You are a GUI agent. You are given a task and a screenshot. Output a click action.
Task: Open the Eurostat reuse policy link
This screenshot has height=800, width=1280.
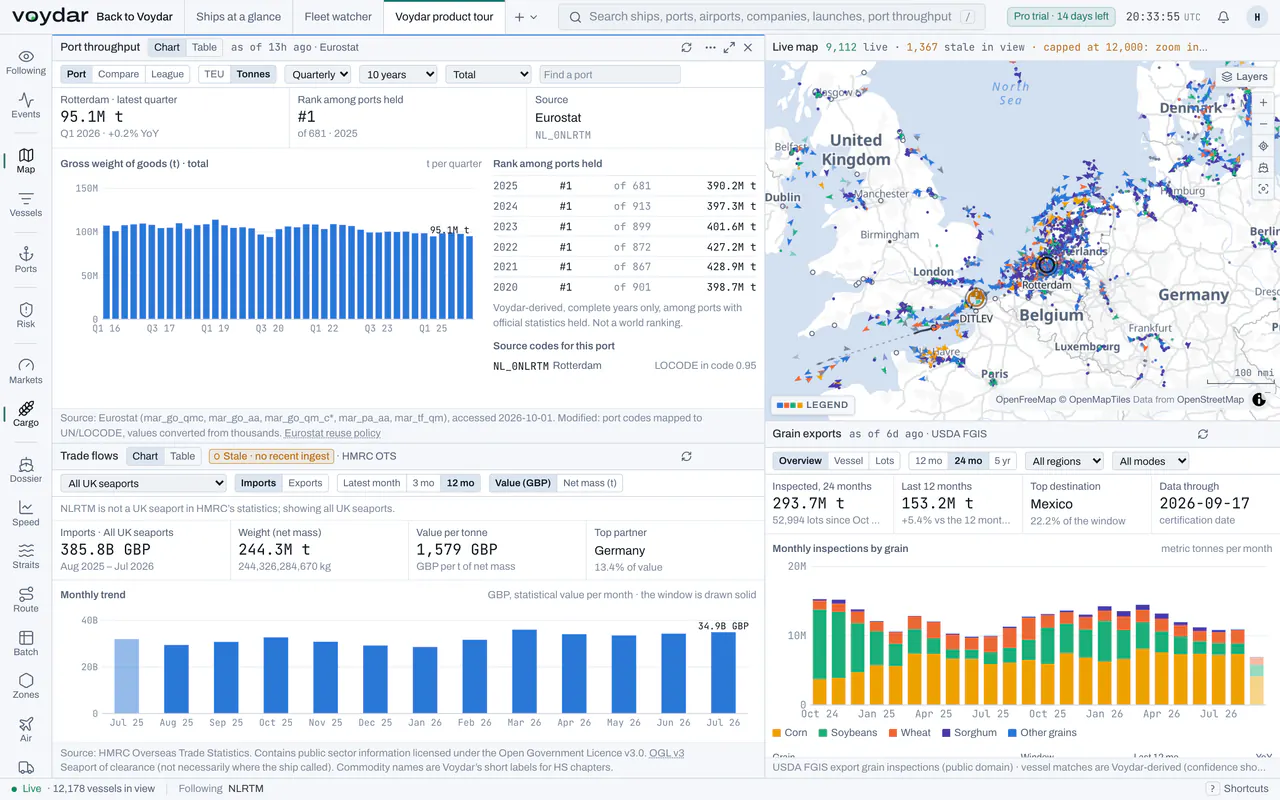click(332, 433)
